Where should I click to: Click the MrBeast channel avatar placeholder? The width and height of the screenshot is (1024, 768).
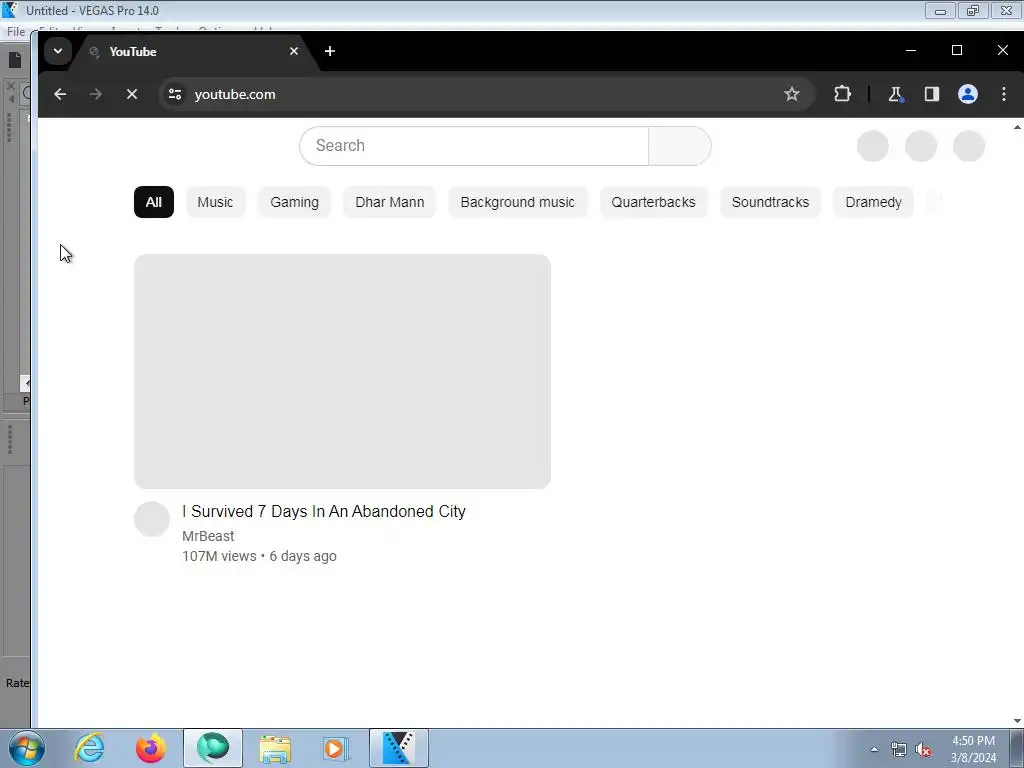(152, 519)
